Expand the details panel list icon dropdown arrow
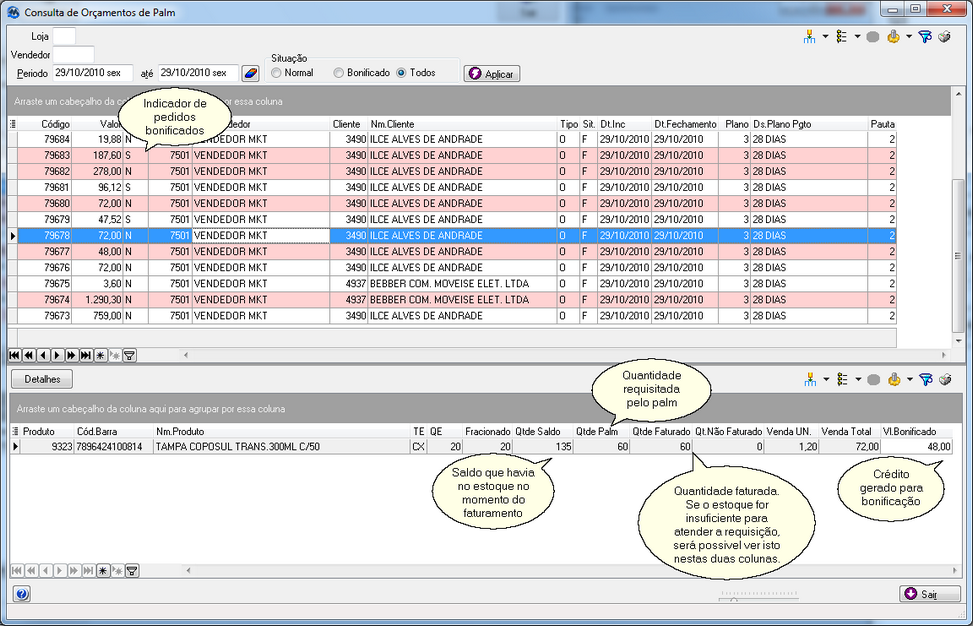973x626 pixels. (x=858, y=379)
